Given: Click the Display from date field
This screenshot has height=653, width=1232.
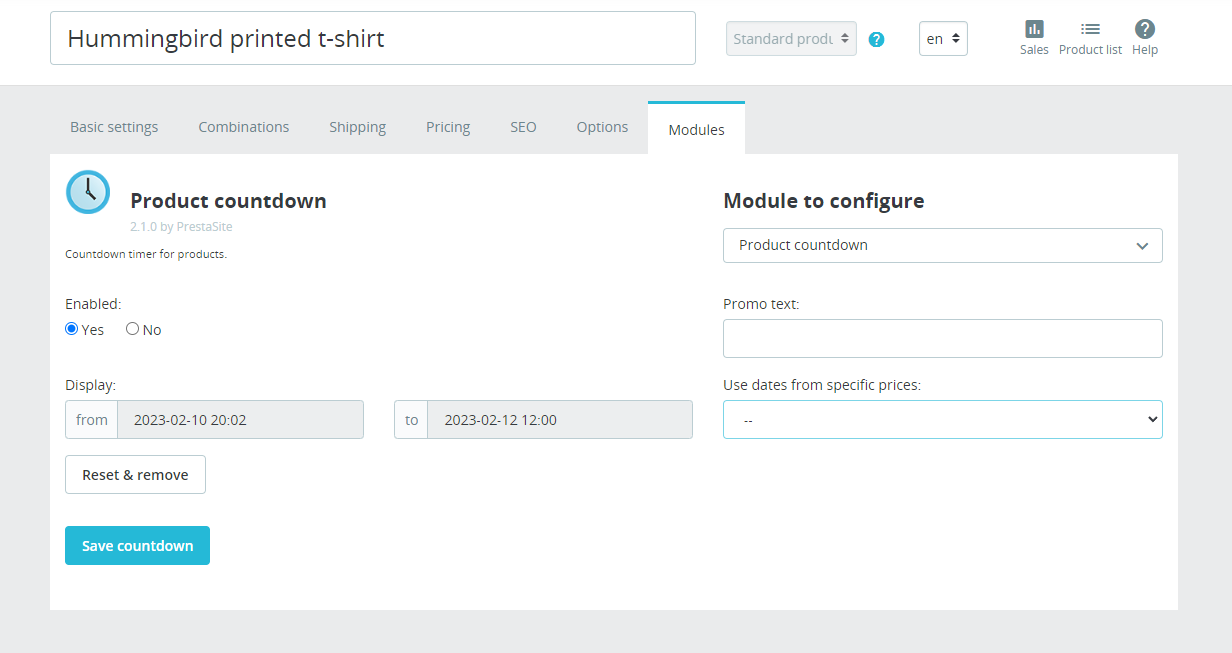Looking at the screenshot, I should [x=240, y=420].
